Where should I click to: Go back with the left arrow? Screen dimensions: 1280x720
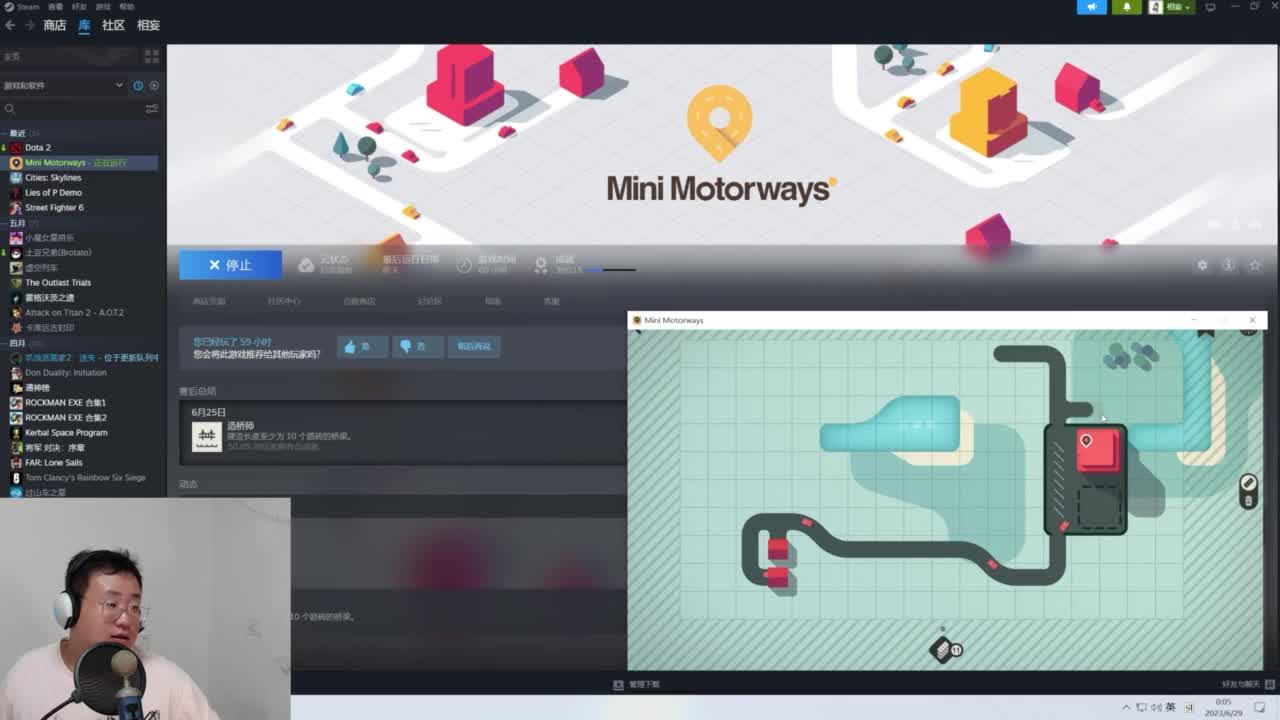10,25
